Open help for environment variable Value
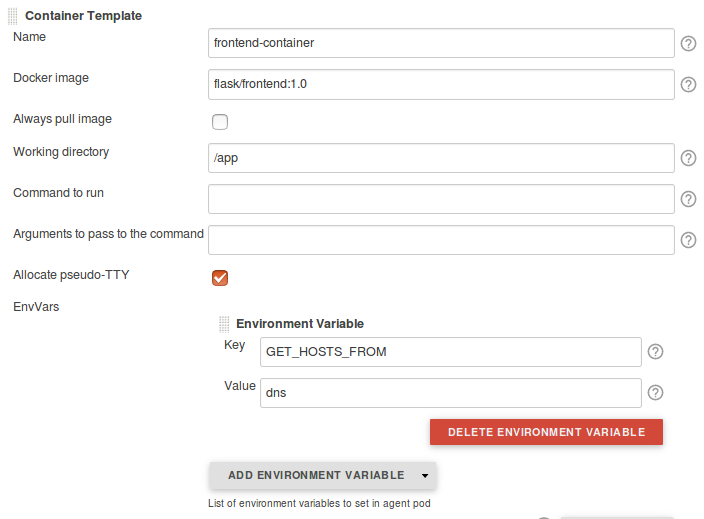704x519 pixels. [656, 393]
